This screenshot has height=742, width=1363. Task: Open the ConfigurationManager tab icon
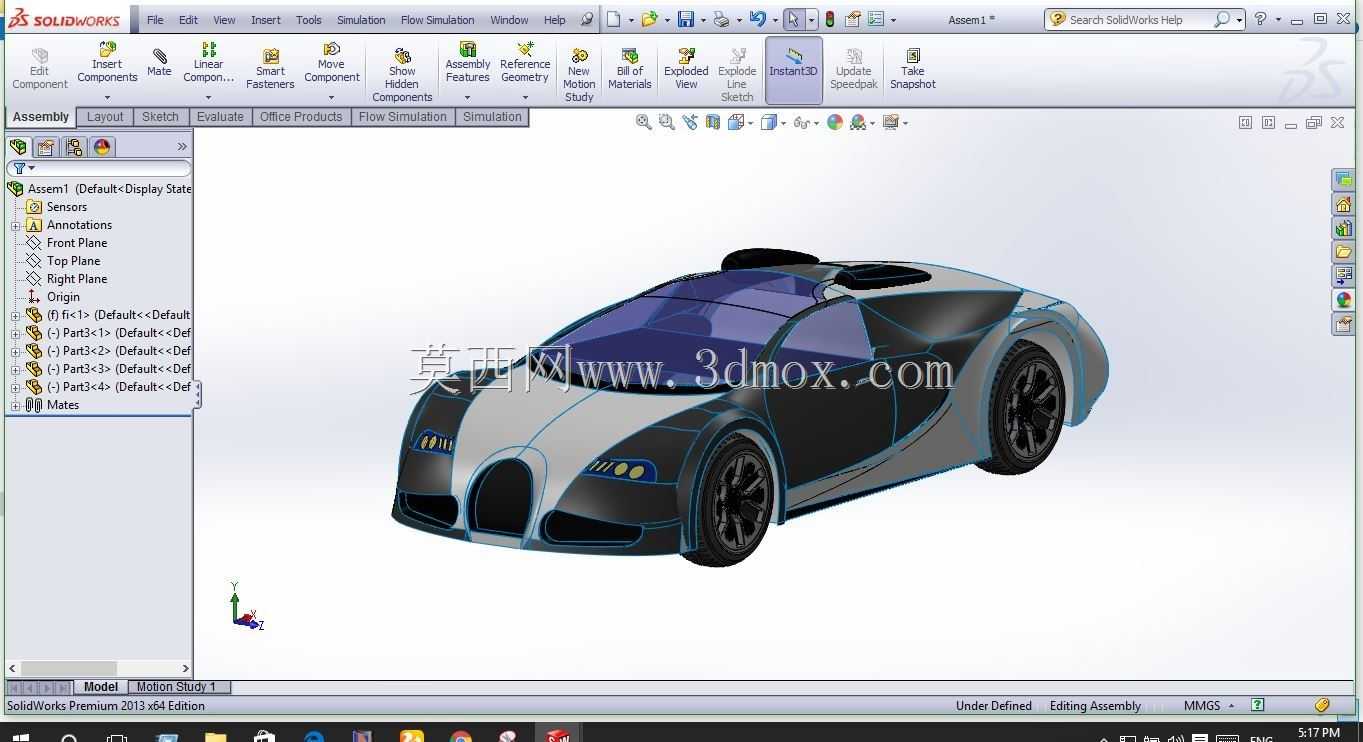coord(74,147)
